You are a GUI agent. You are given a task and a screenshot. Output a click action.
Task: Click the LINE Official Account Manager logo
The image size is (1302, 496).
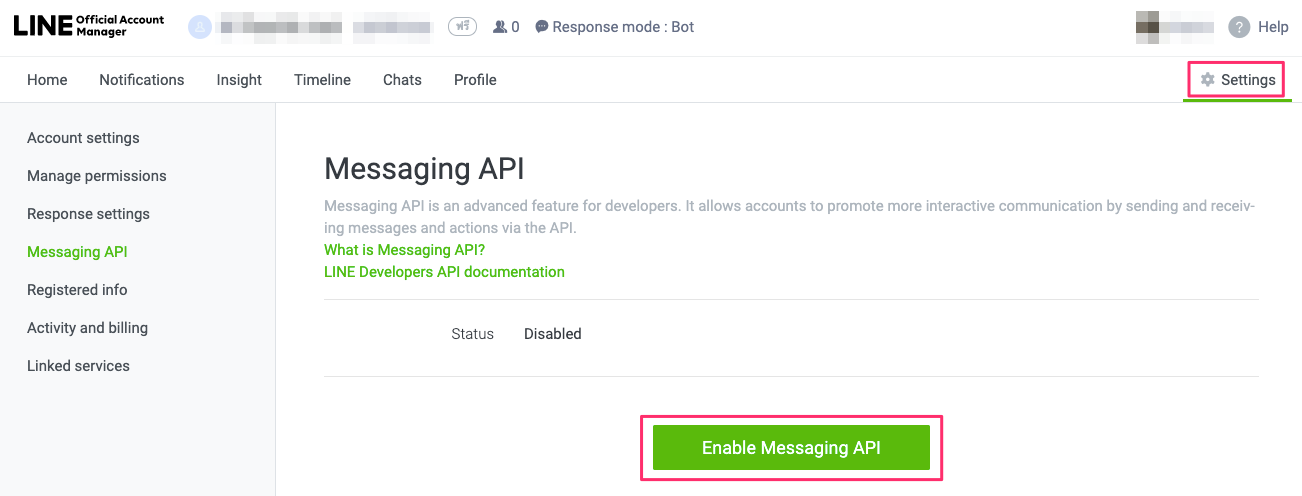89,27
